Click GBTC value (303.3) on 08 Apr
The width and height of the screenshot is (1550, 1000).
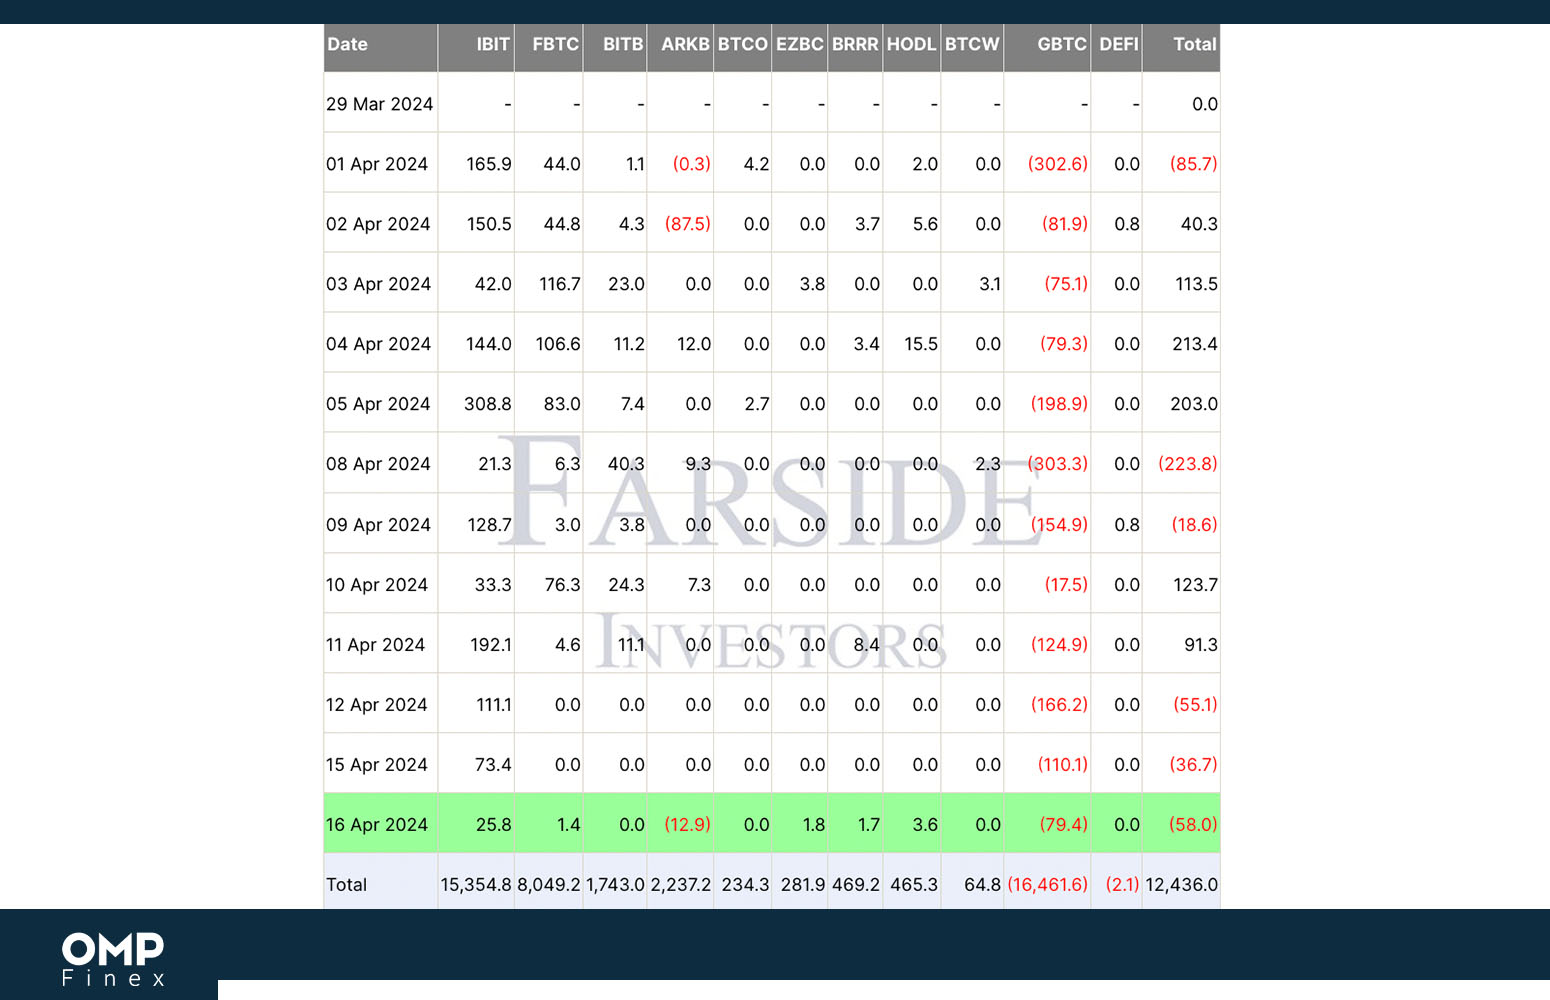[1058, 464]
